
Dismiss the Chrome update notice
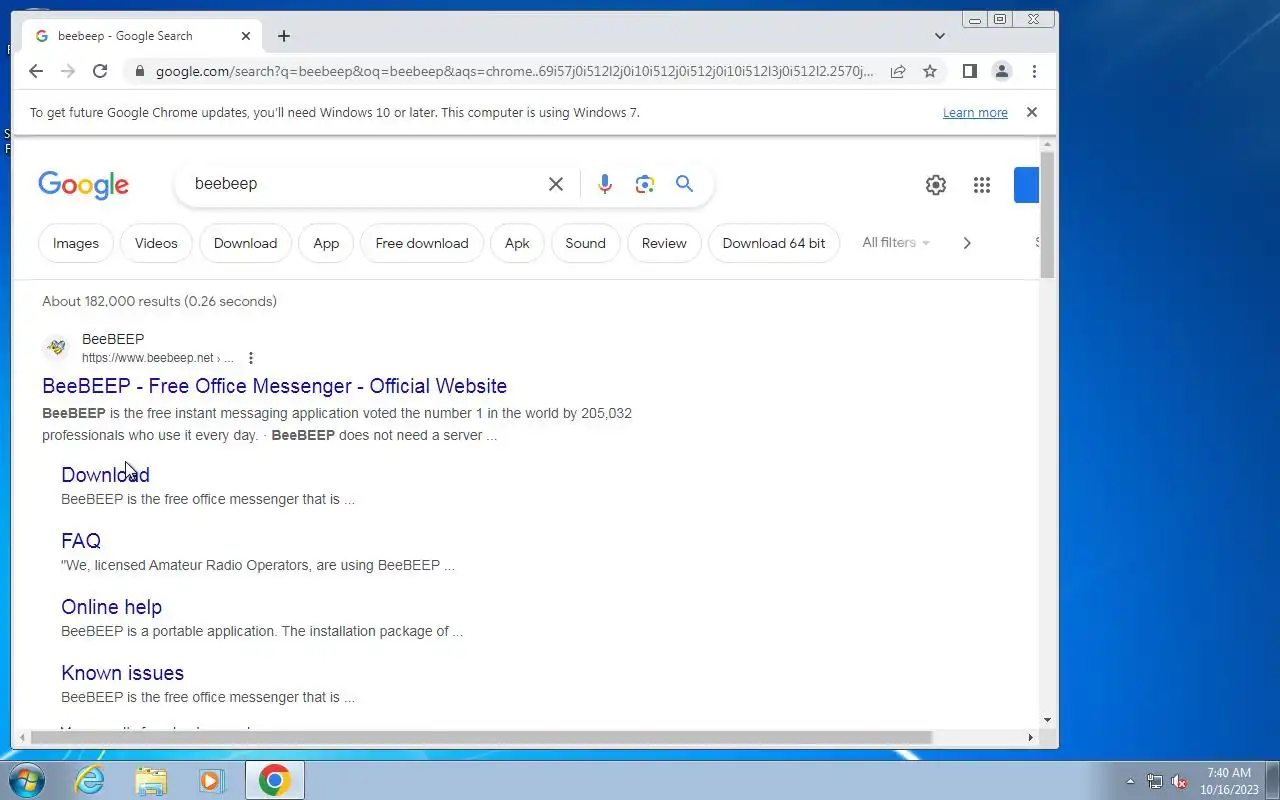pos(1032,112)
